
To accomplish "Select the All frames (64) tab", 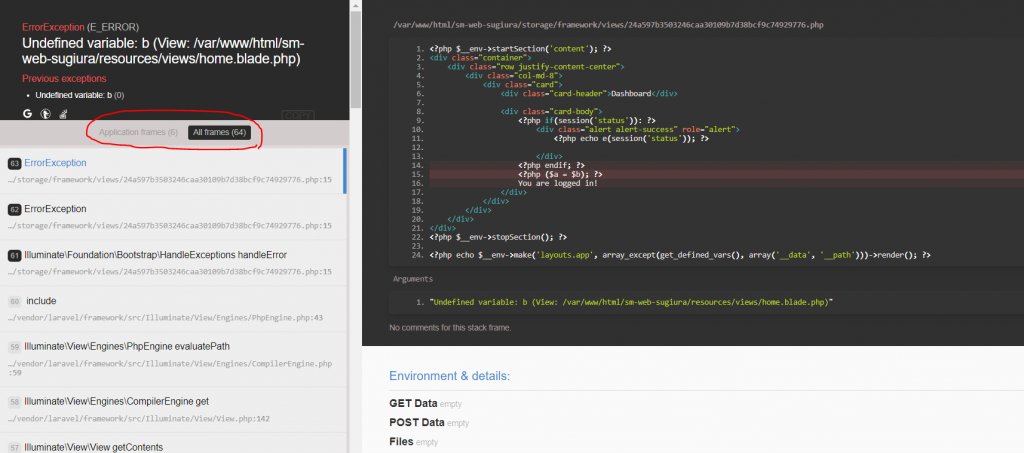I will [x=219, y=133].
